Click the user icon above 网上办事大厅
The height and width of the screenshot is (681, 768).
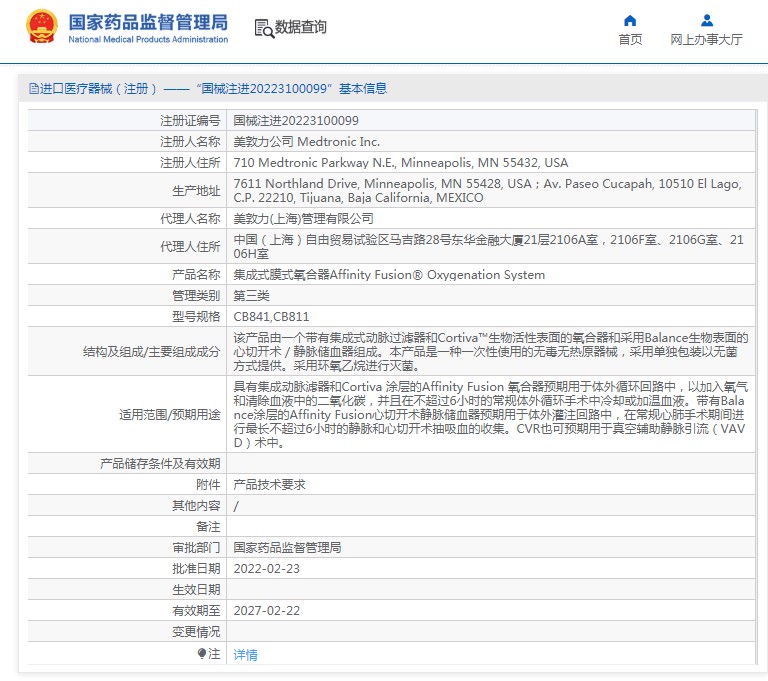tap(706, 20)
